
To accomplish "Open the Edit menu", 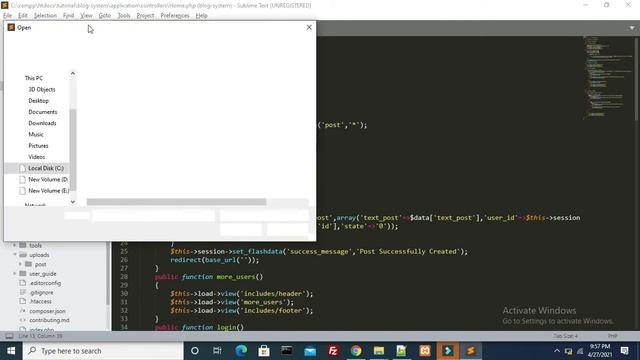I will tap(22, 16).
